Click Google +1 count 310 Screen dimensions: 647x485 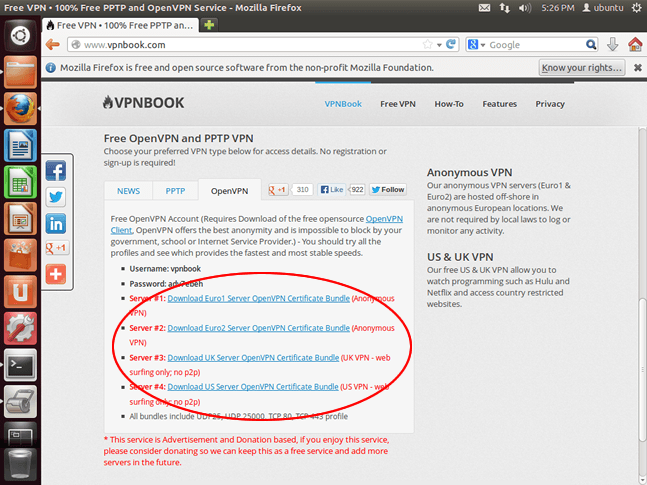302,189
